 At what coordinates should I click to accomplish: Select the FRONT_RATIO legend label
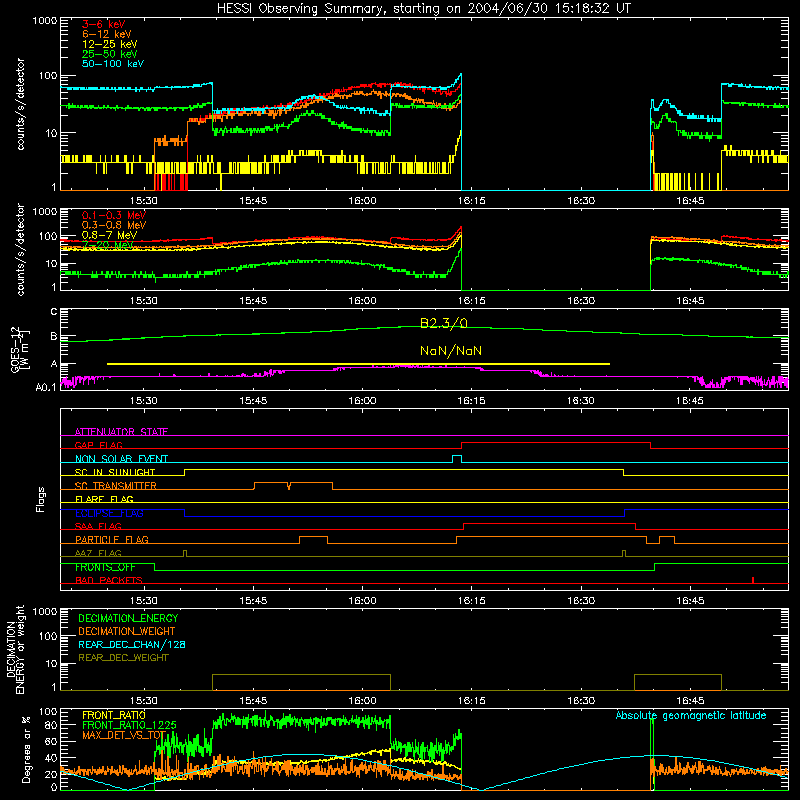(114, 715)
